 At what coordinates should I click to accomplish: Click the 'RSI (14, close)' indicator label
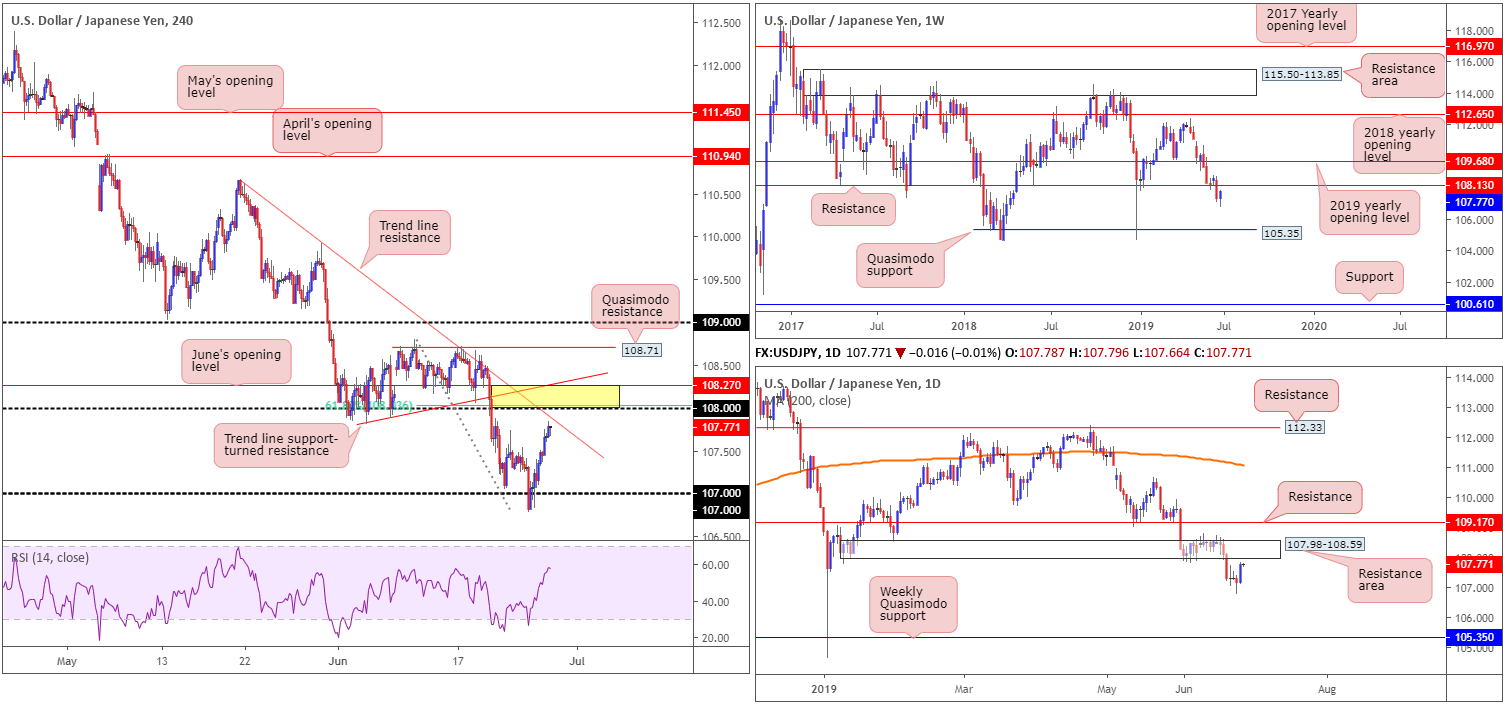coord(50,557)
